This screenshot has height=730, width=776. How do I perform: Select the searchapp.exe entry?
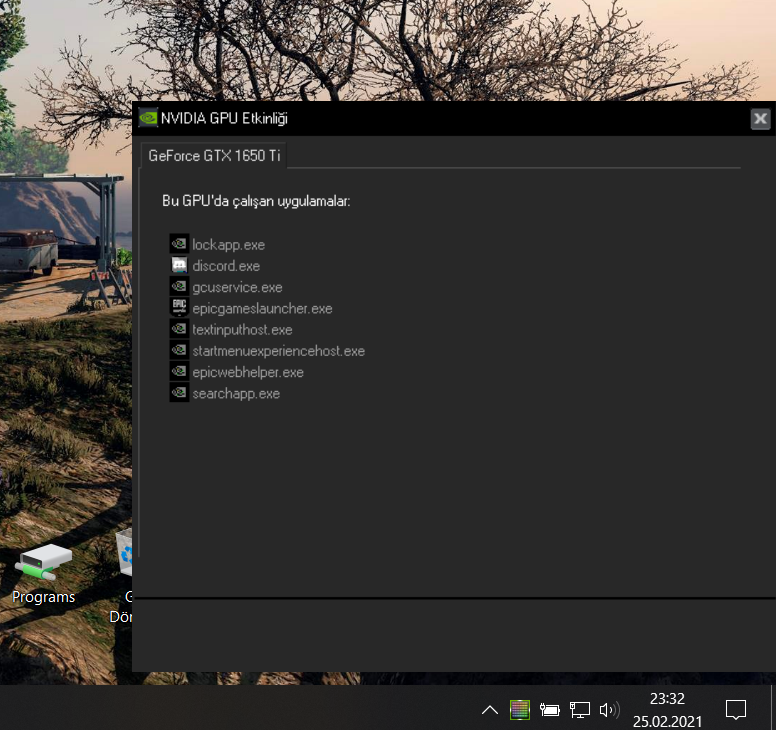pyautogui.click(x=236, y=393)
